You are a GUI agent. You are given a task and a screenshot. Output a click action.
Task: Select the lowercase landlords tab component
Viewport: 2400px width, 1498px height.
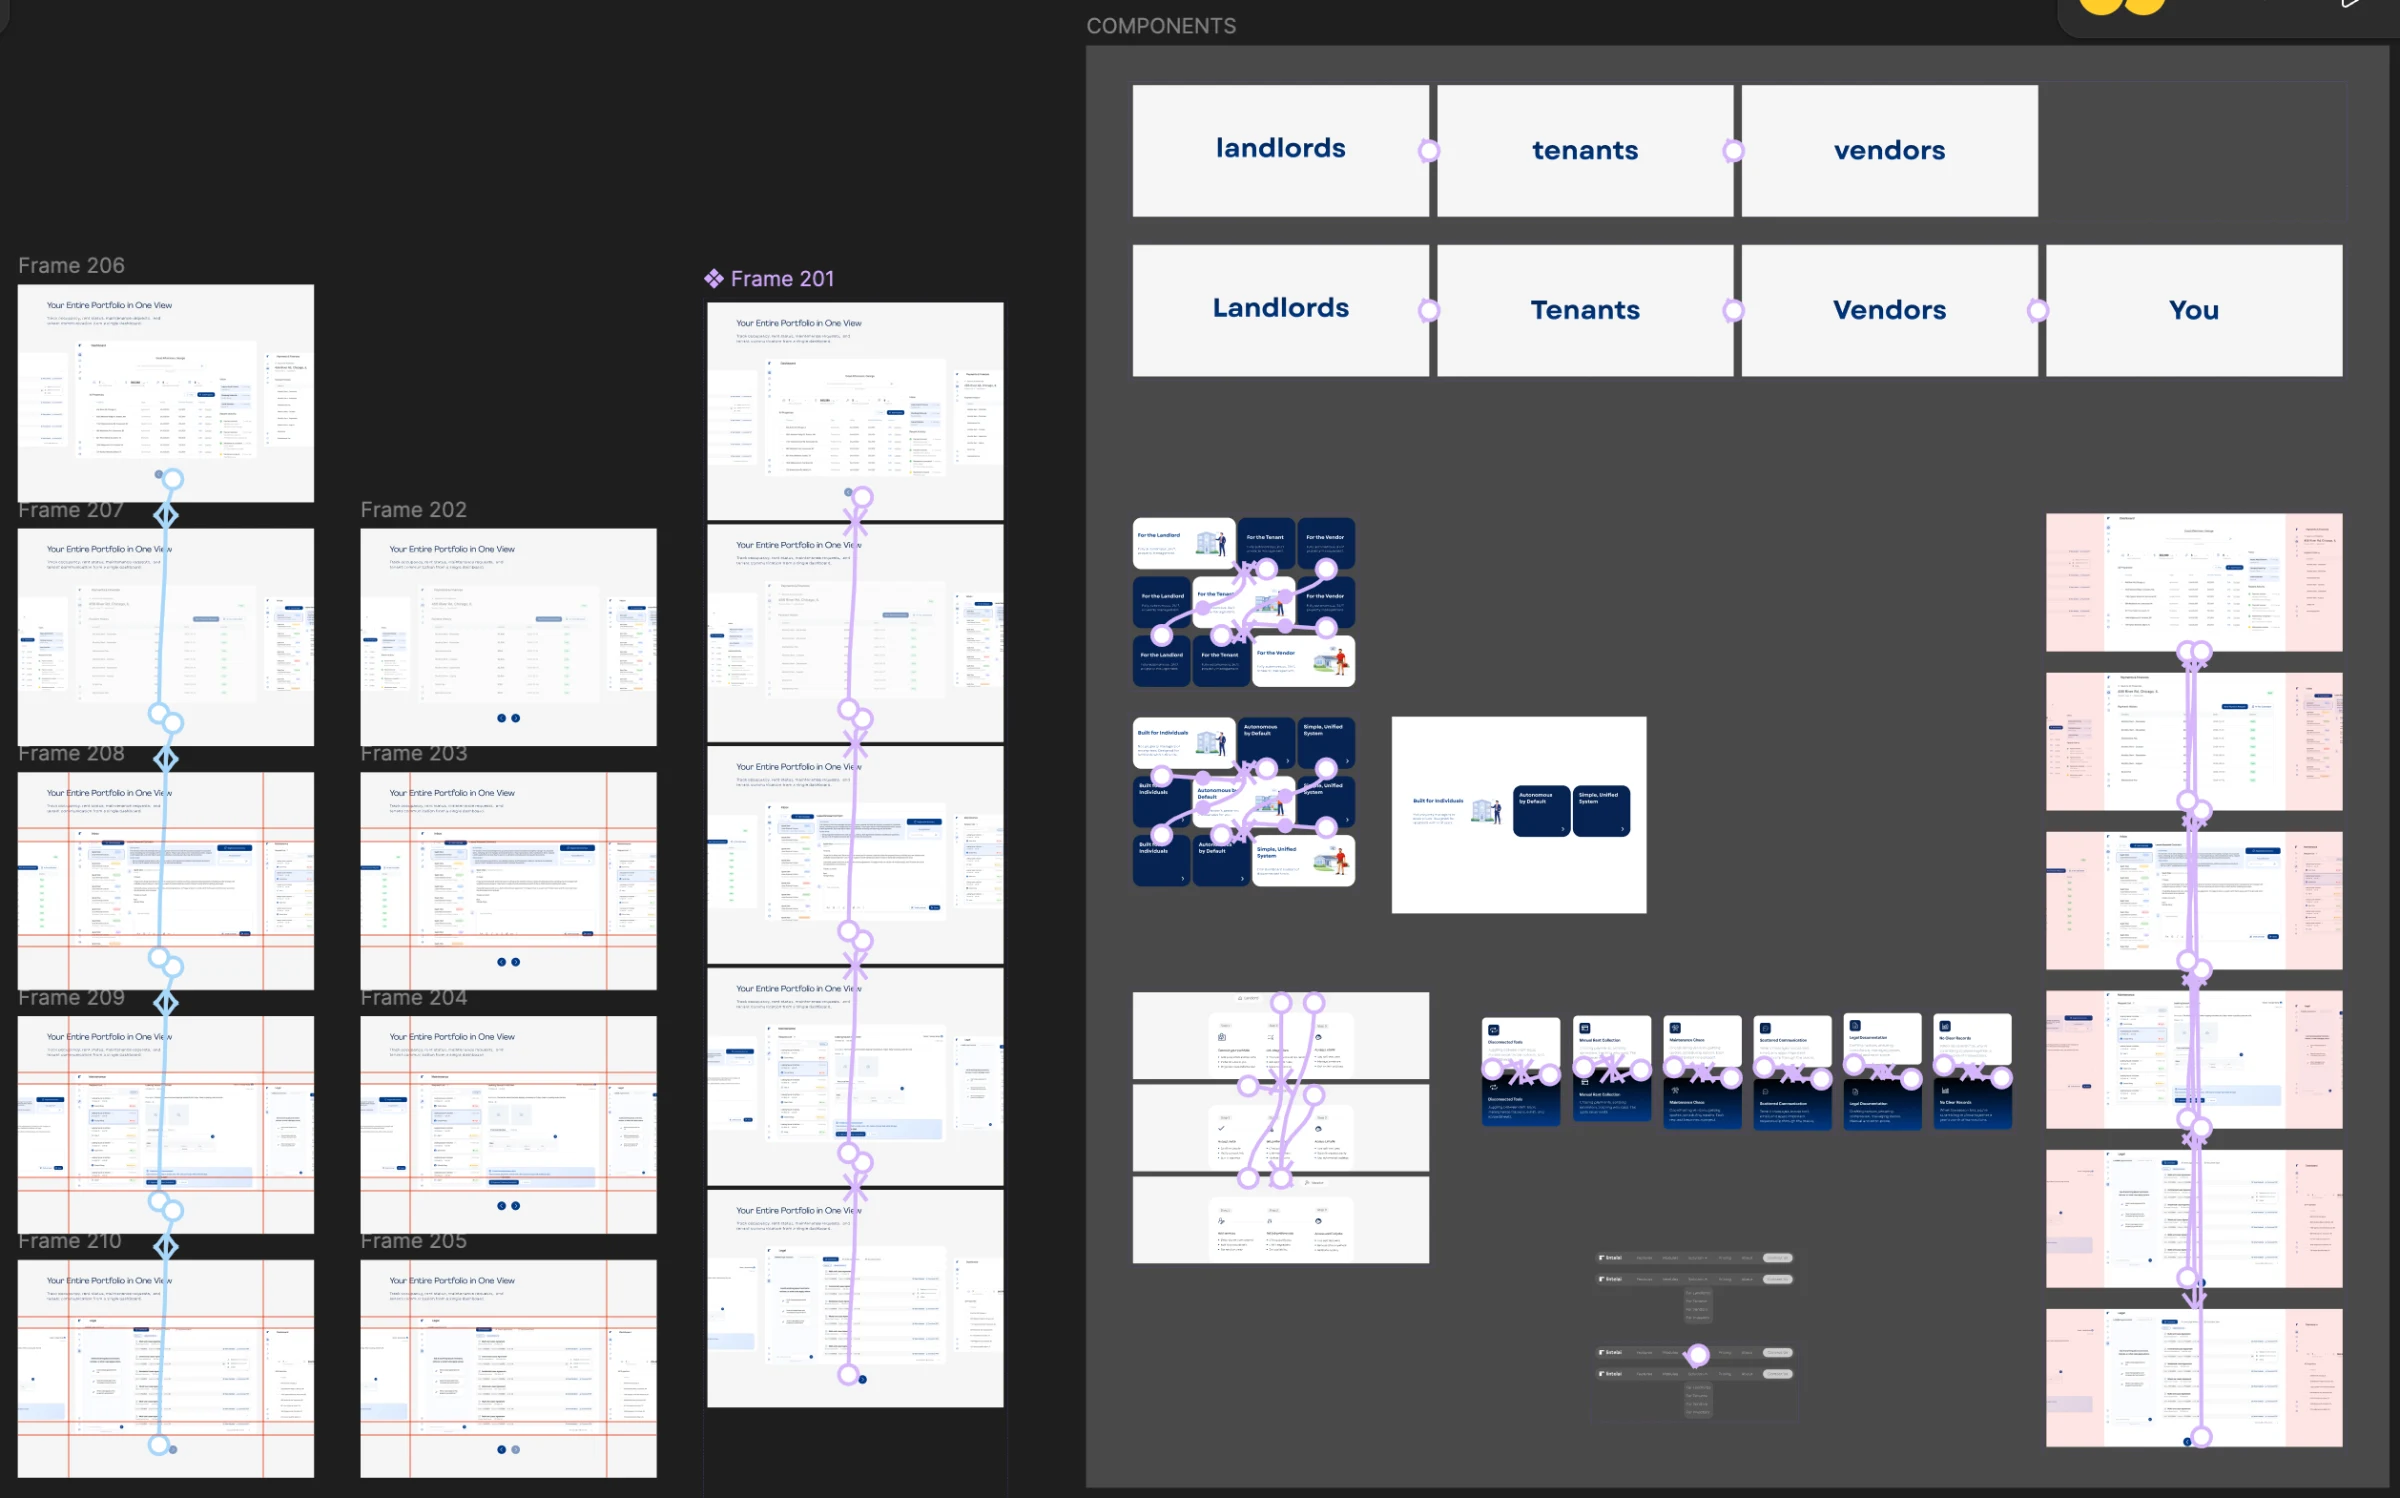pos(1280,151)
